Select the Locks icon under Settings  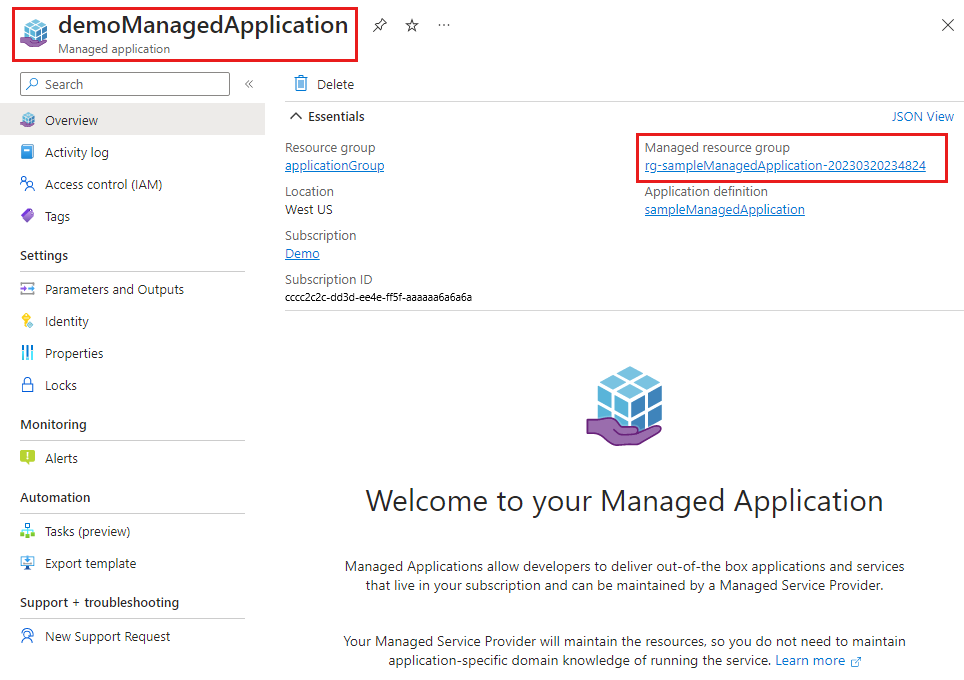(28, 385)
